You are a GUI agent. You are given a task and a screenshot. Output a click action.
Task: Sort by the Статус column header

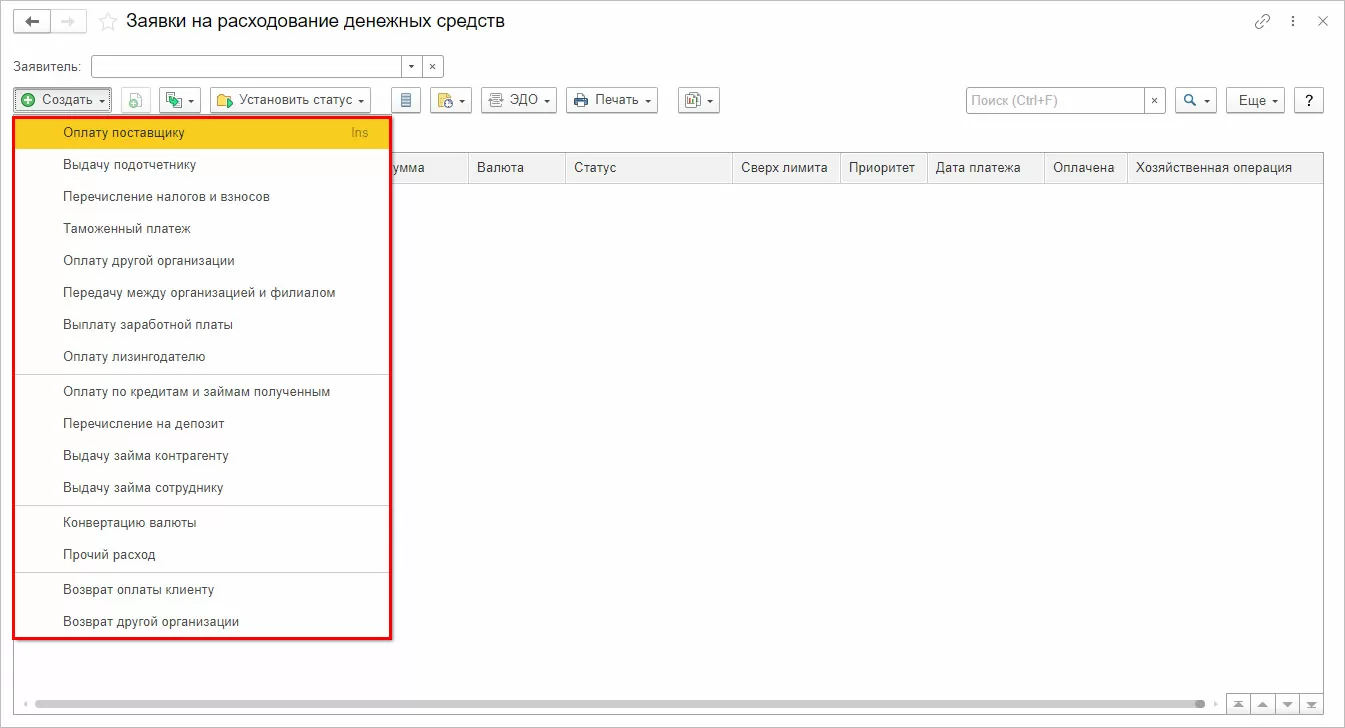(649, 168)
